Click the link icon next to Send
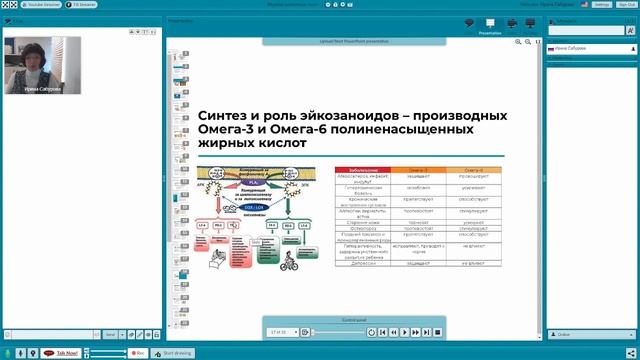Viewport: 640px width, 360px height. [x=131, y=335]
